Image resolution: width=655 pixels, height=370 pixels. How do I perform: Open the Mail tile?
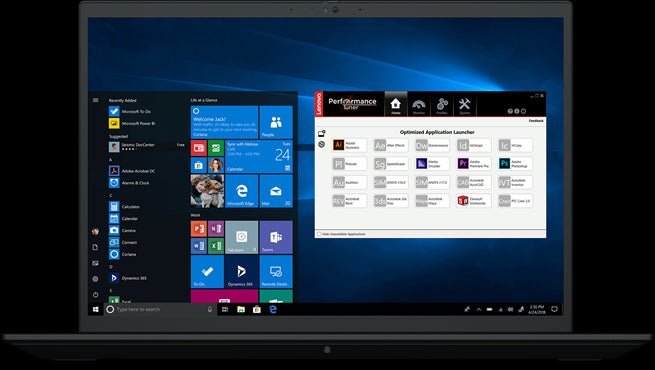pos(276,191)
